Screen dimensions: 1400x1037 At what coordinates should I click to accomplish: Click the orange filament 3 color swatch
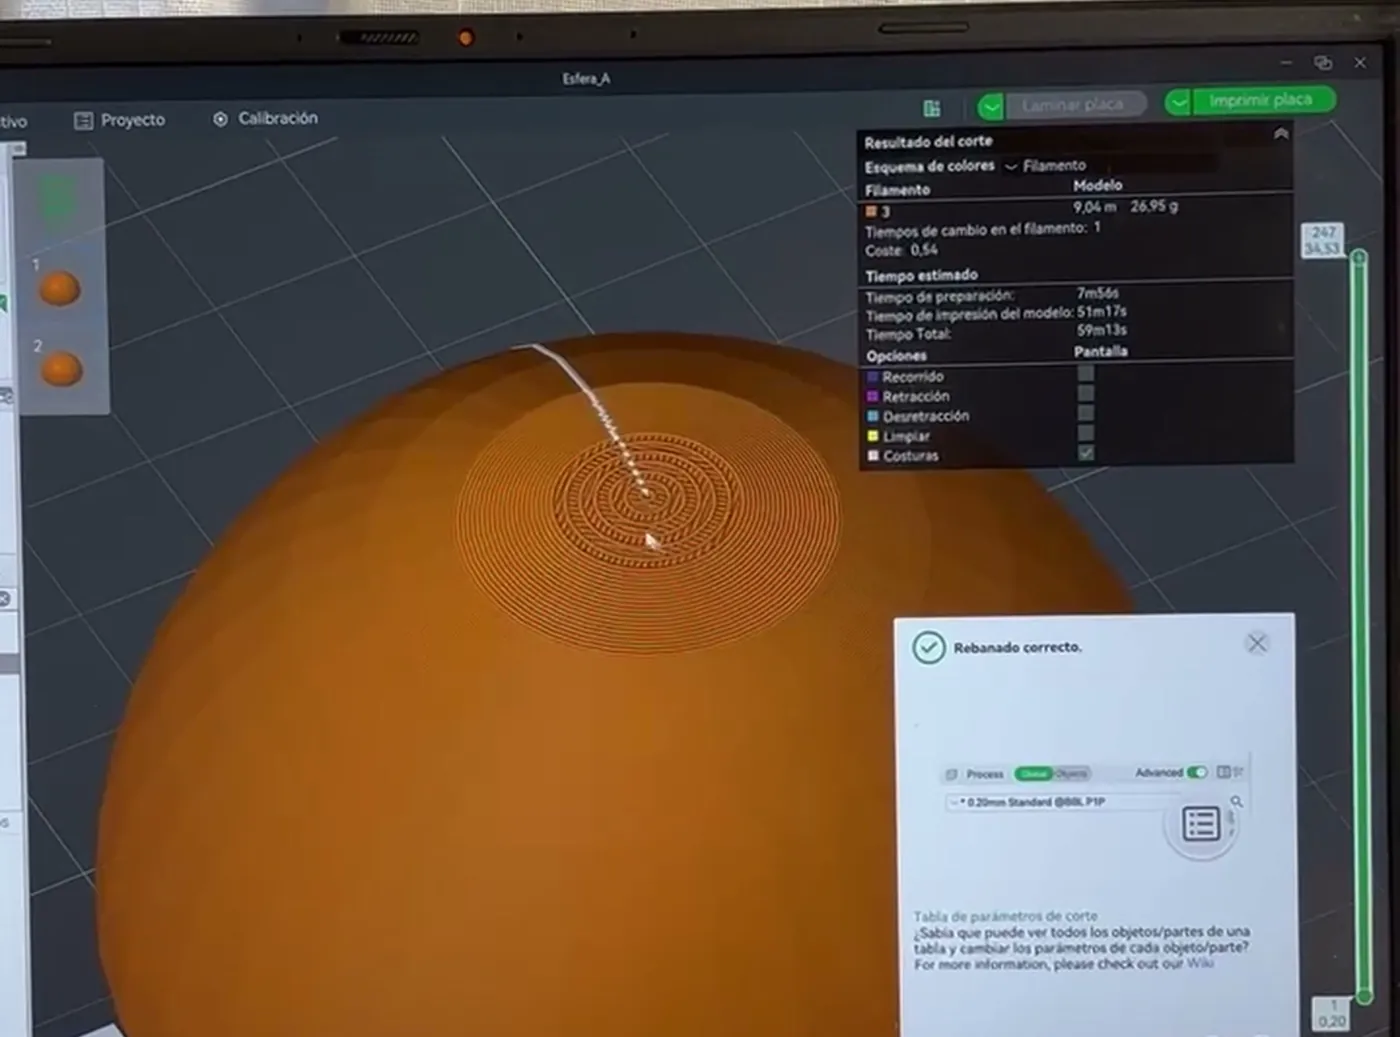871,211
